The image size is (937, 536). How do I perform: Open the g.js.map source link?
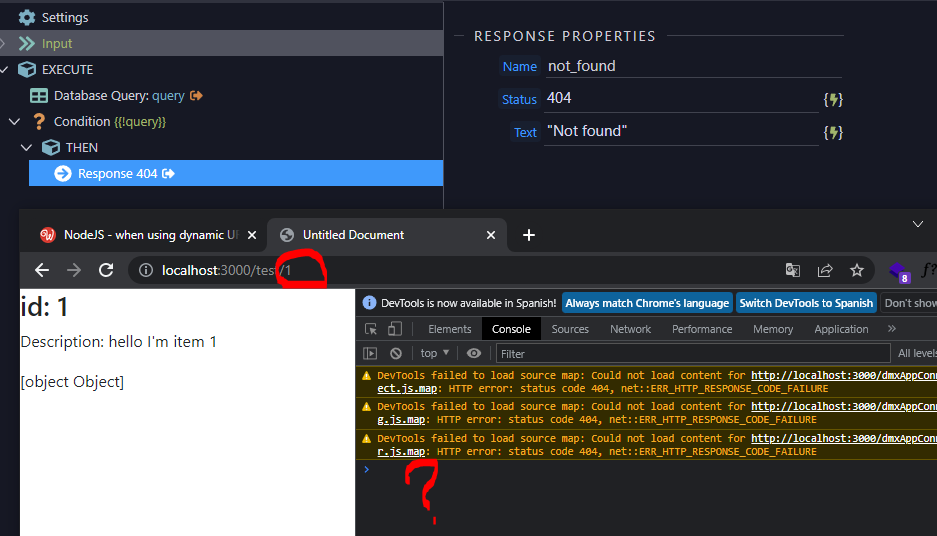(x=401, y=419)
